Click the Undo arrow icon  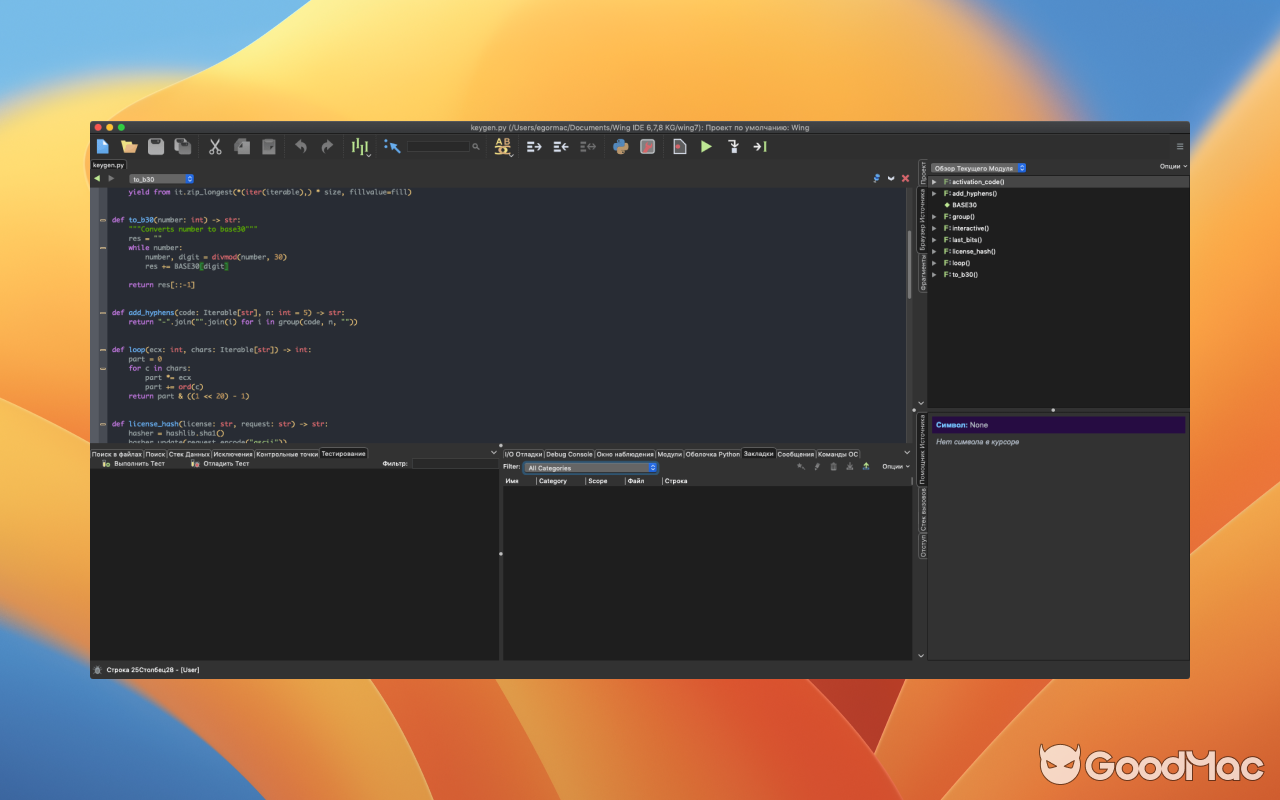[x=300, y=147]
